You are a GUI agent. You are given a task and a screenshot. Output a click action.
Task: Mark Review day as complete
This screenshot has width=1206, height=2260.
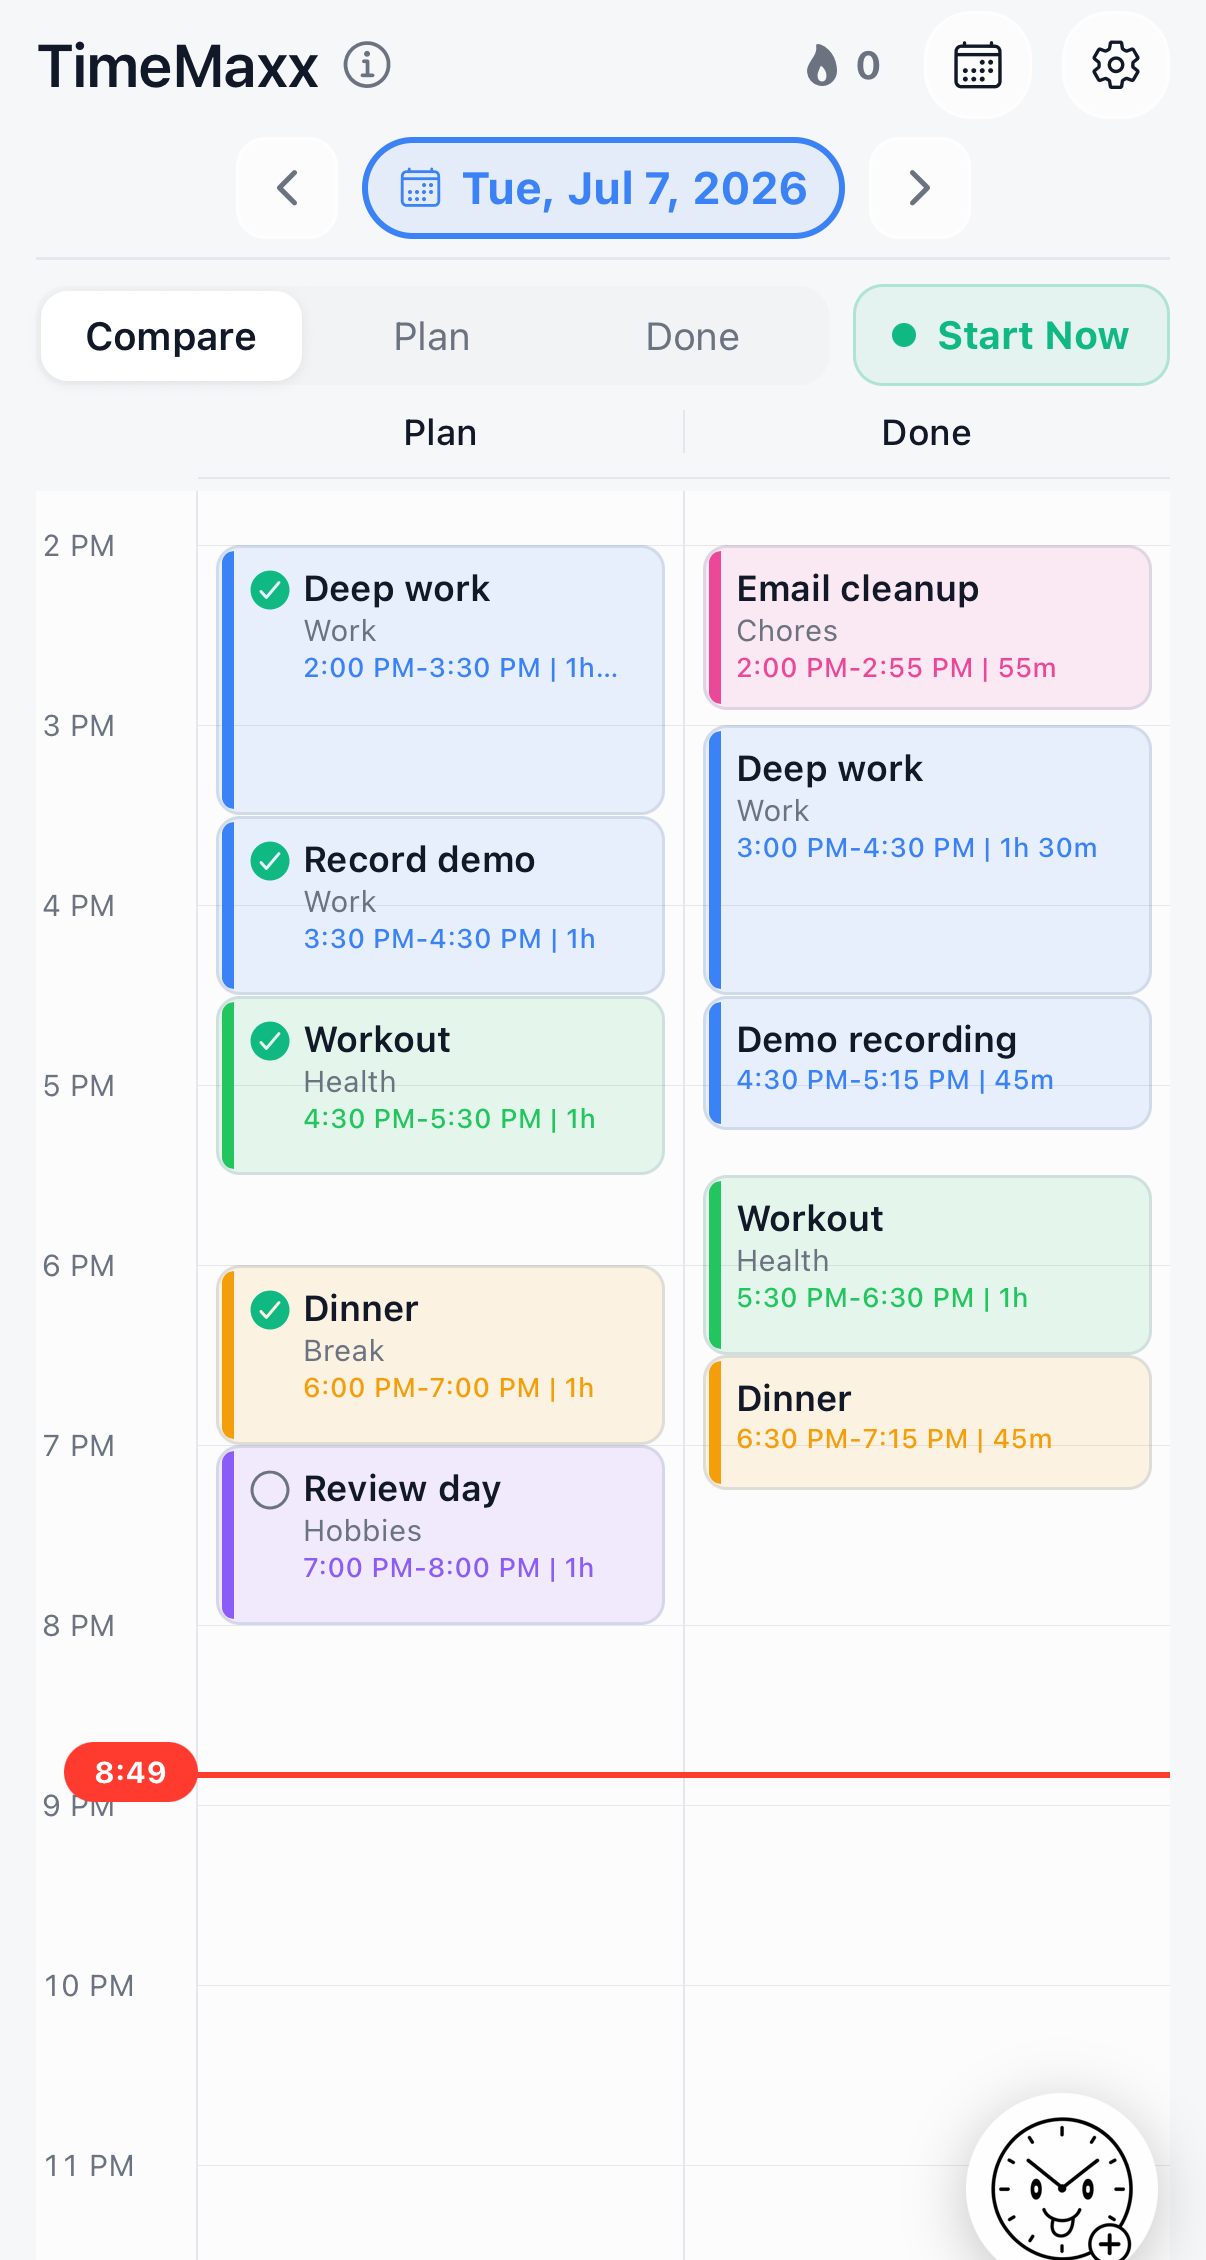point(270,1490)
